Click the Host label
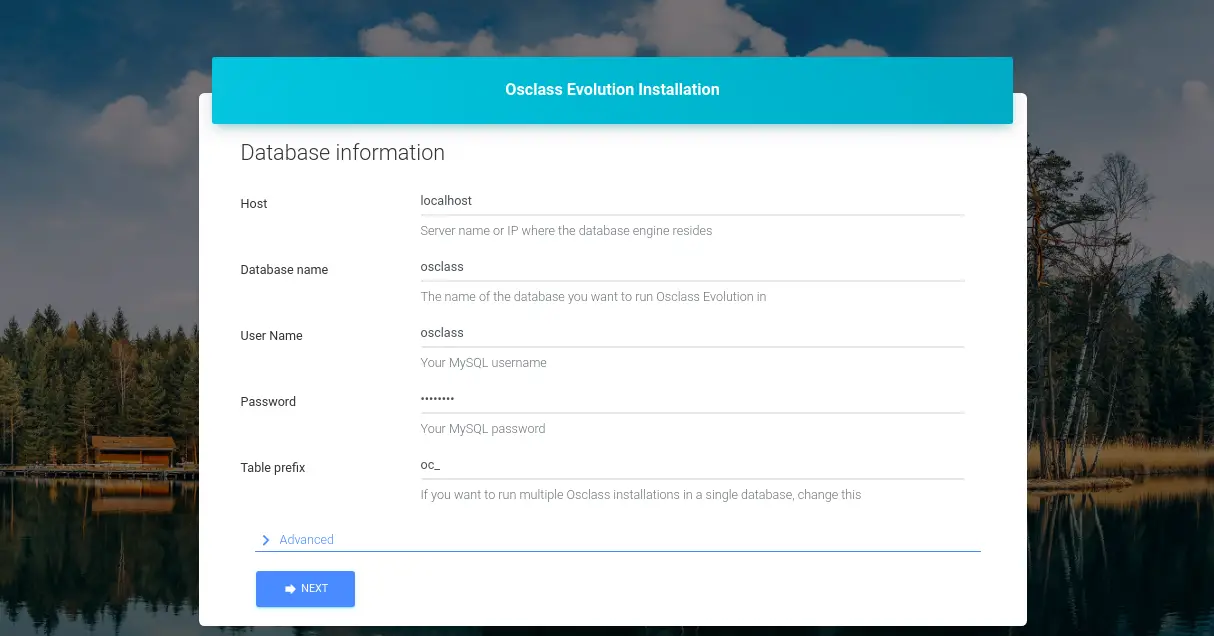 point(254,204)
